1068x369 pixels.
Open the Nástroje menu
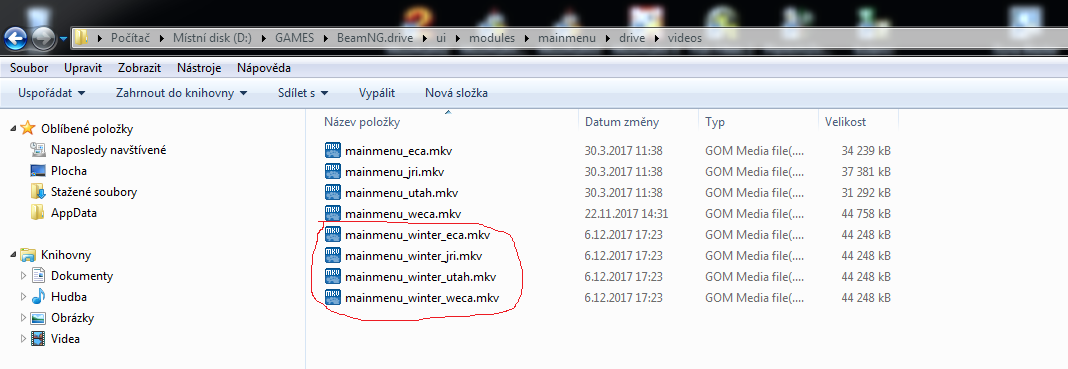click(x=200, y=68)
